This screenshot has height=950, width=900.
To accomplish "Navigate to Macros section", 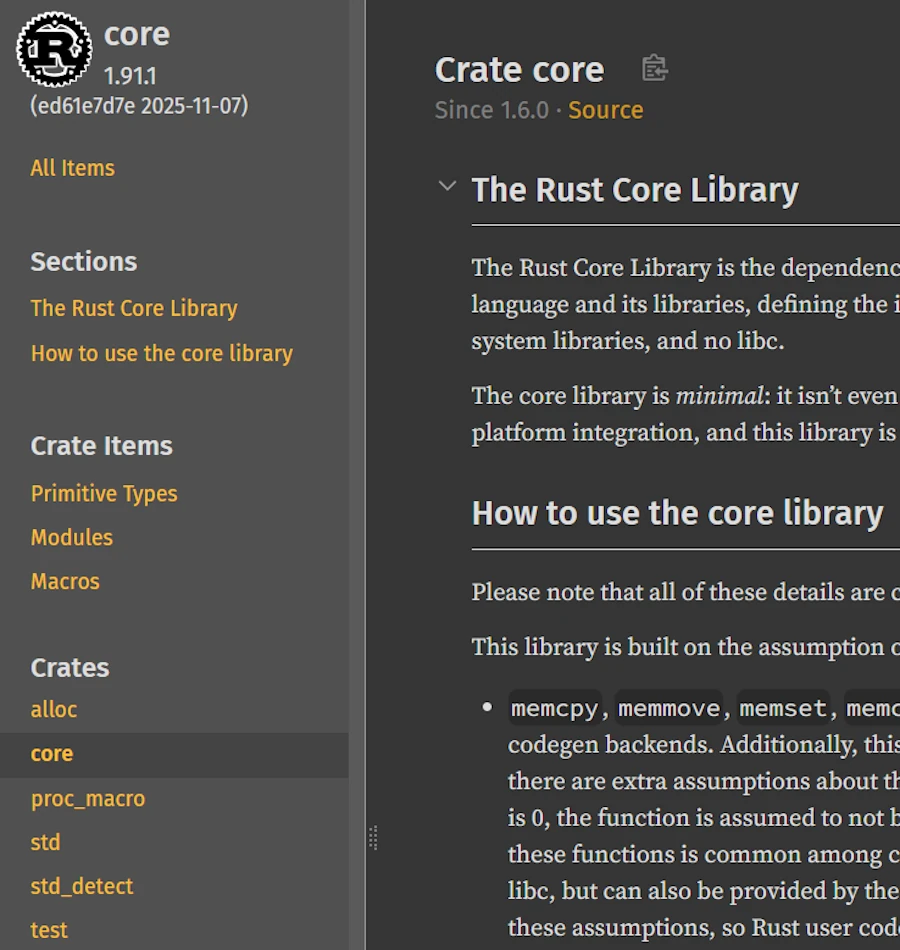I will pos(65,581).
